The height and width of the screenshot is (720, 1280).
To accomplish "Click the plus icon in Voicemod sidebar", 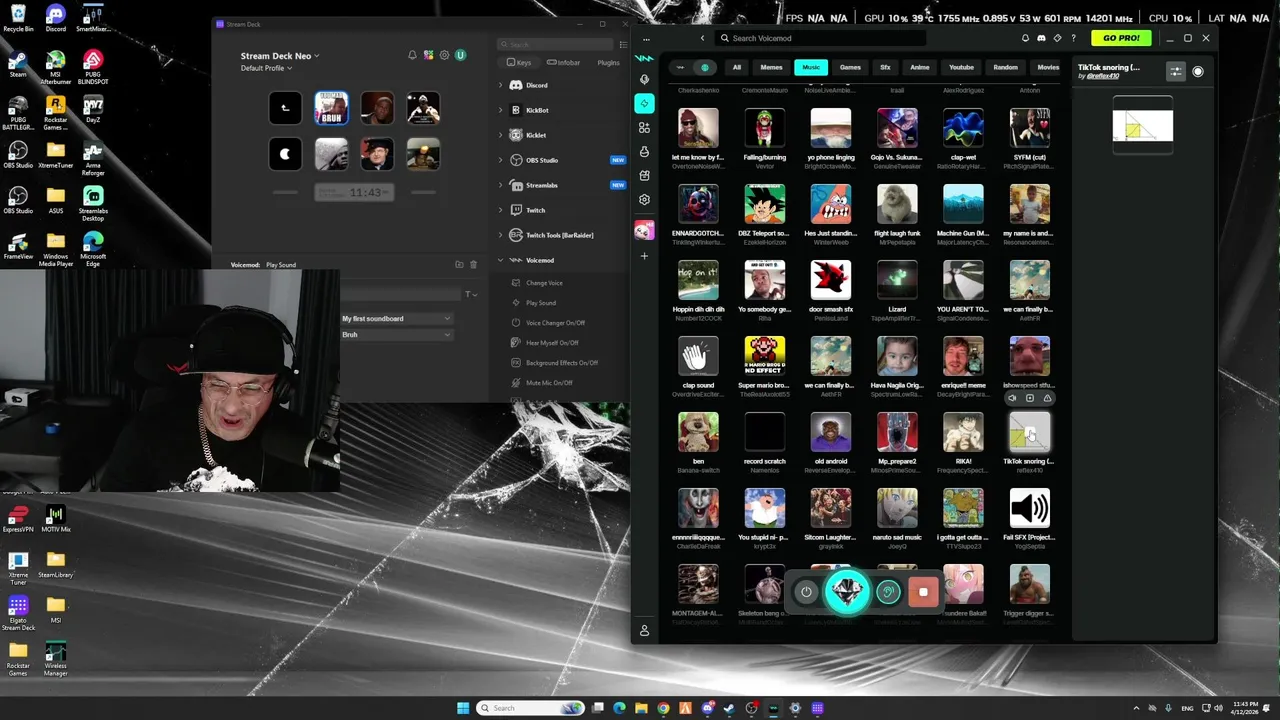I will coord(644,256).
